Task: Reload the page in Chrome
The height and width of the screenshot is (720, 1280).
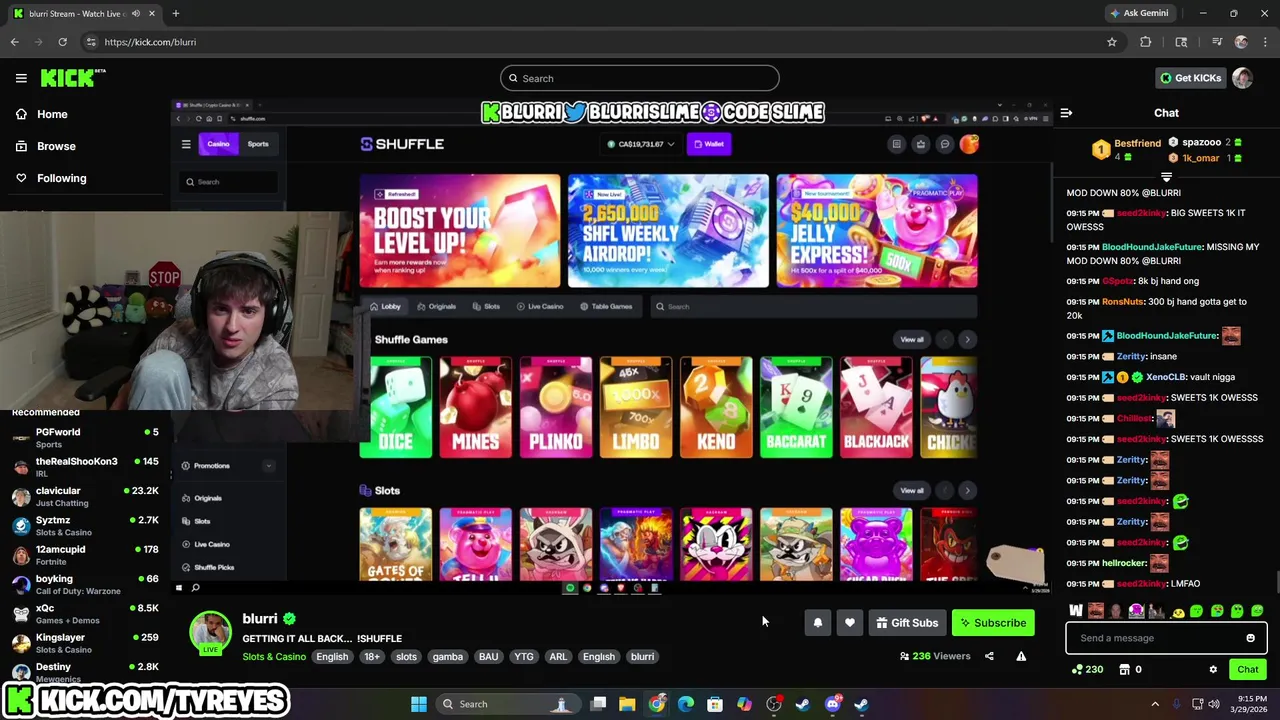Action: (x=62, y=42)
